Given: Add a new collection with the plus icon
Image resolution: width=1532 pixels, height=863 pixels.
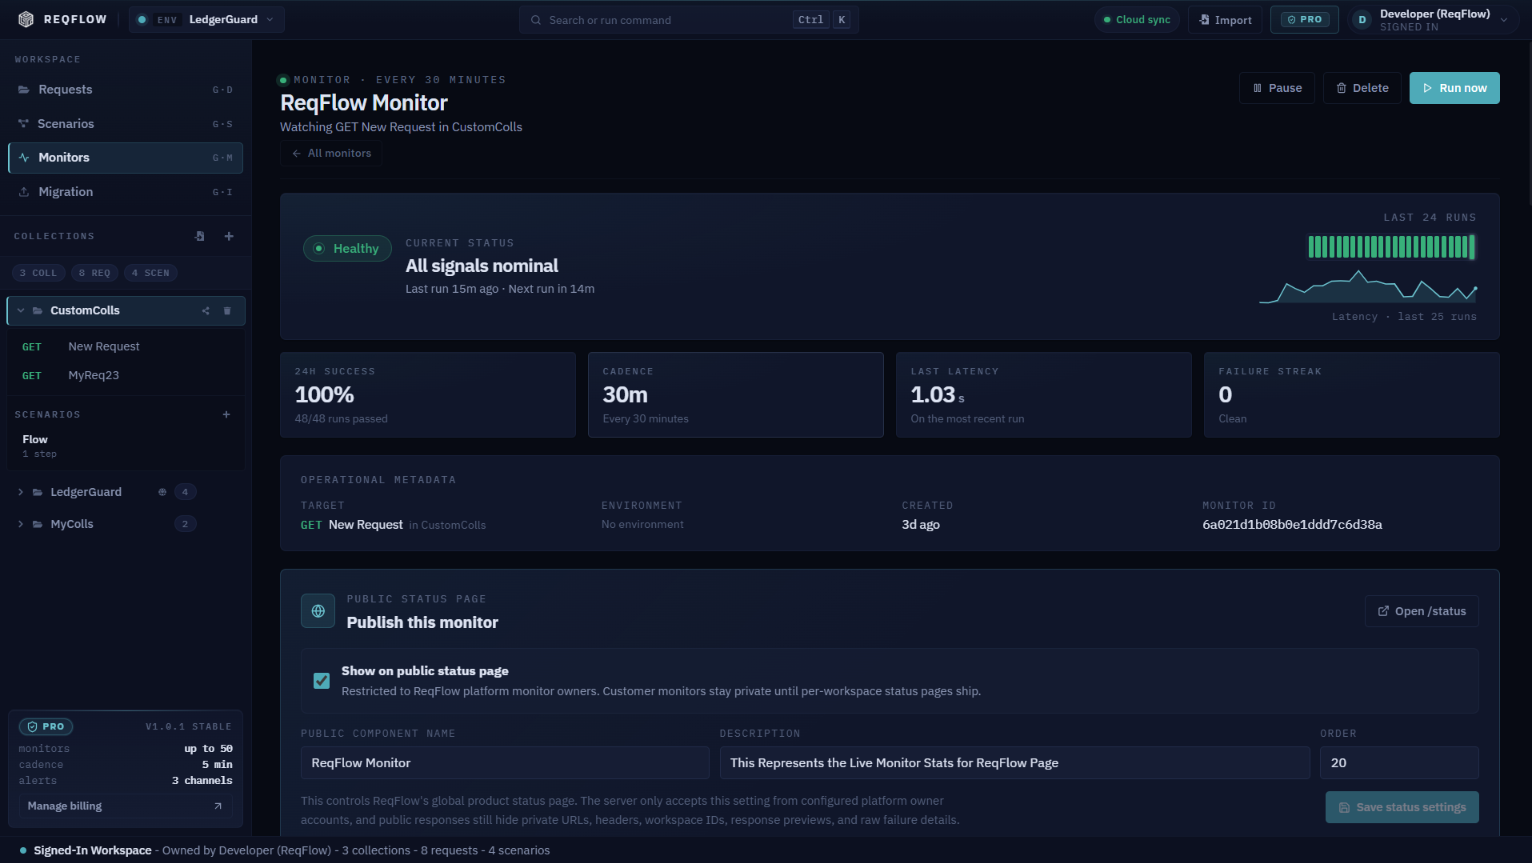Looking at the screenshot, I should 229,236.
